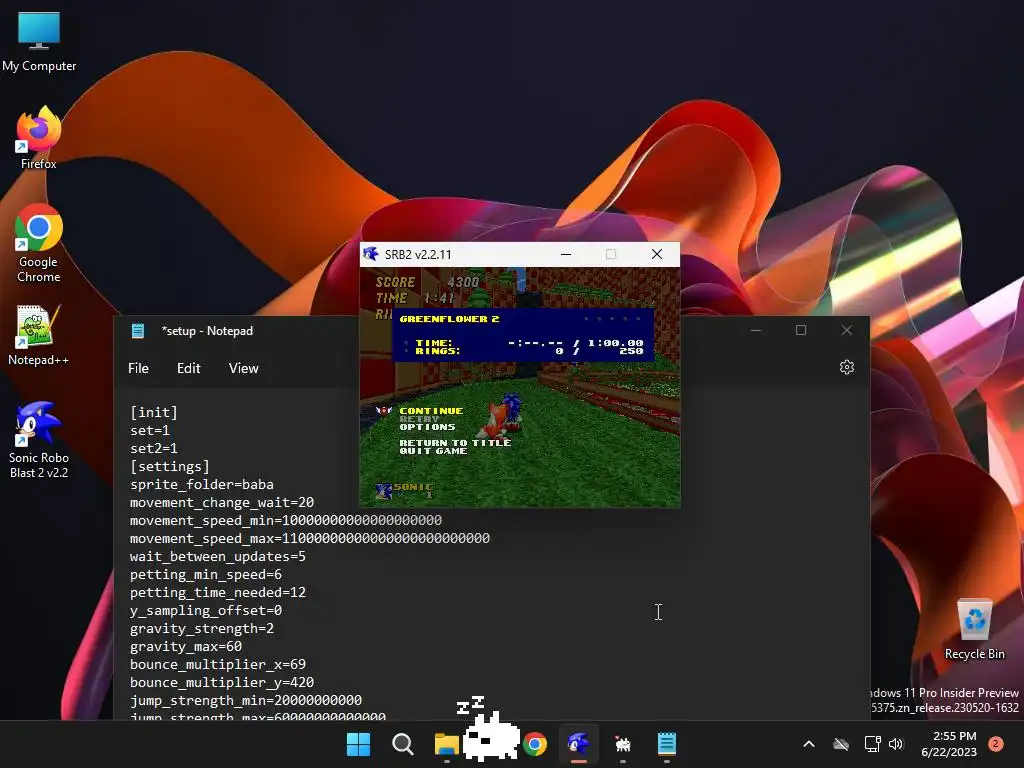Maximize the Notepad setup window
This screenshot has height=768, width=1024.
click(x=801, y=330)
